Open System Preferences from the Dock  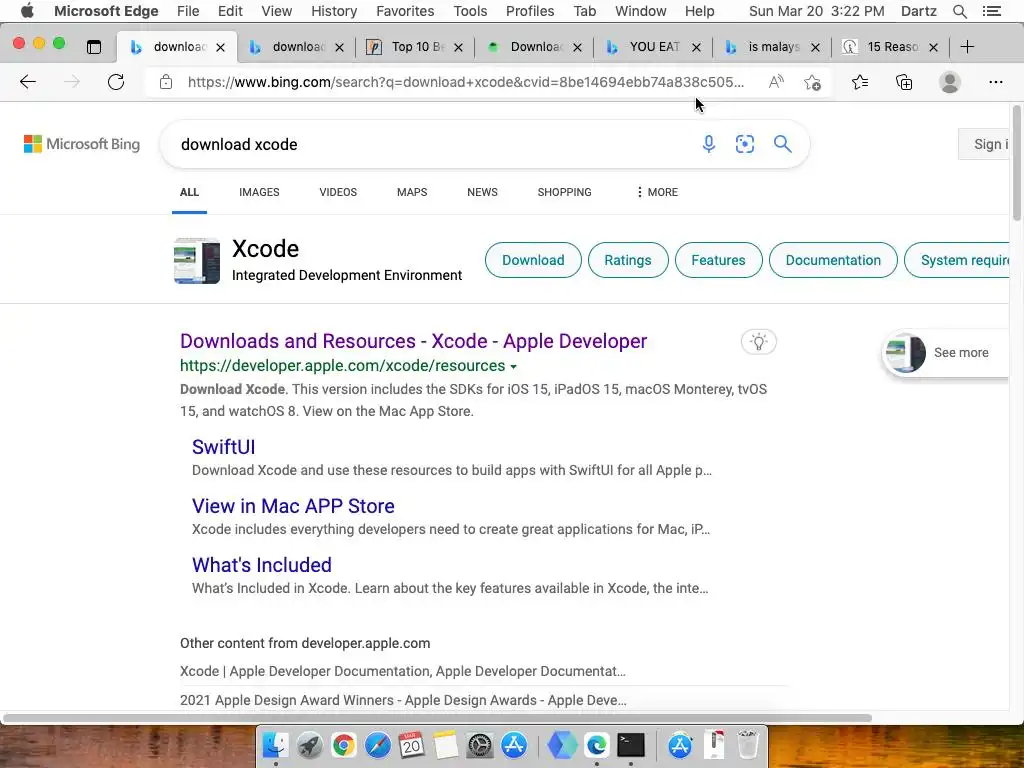tap(480, 745)
